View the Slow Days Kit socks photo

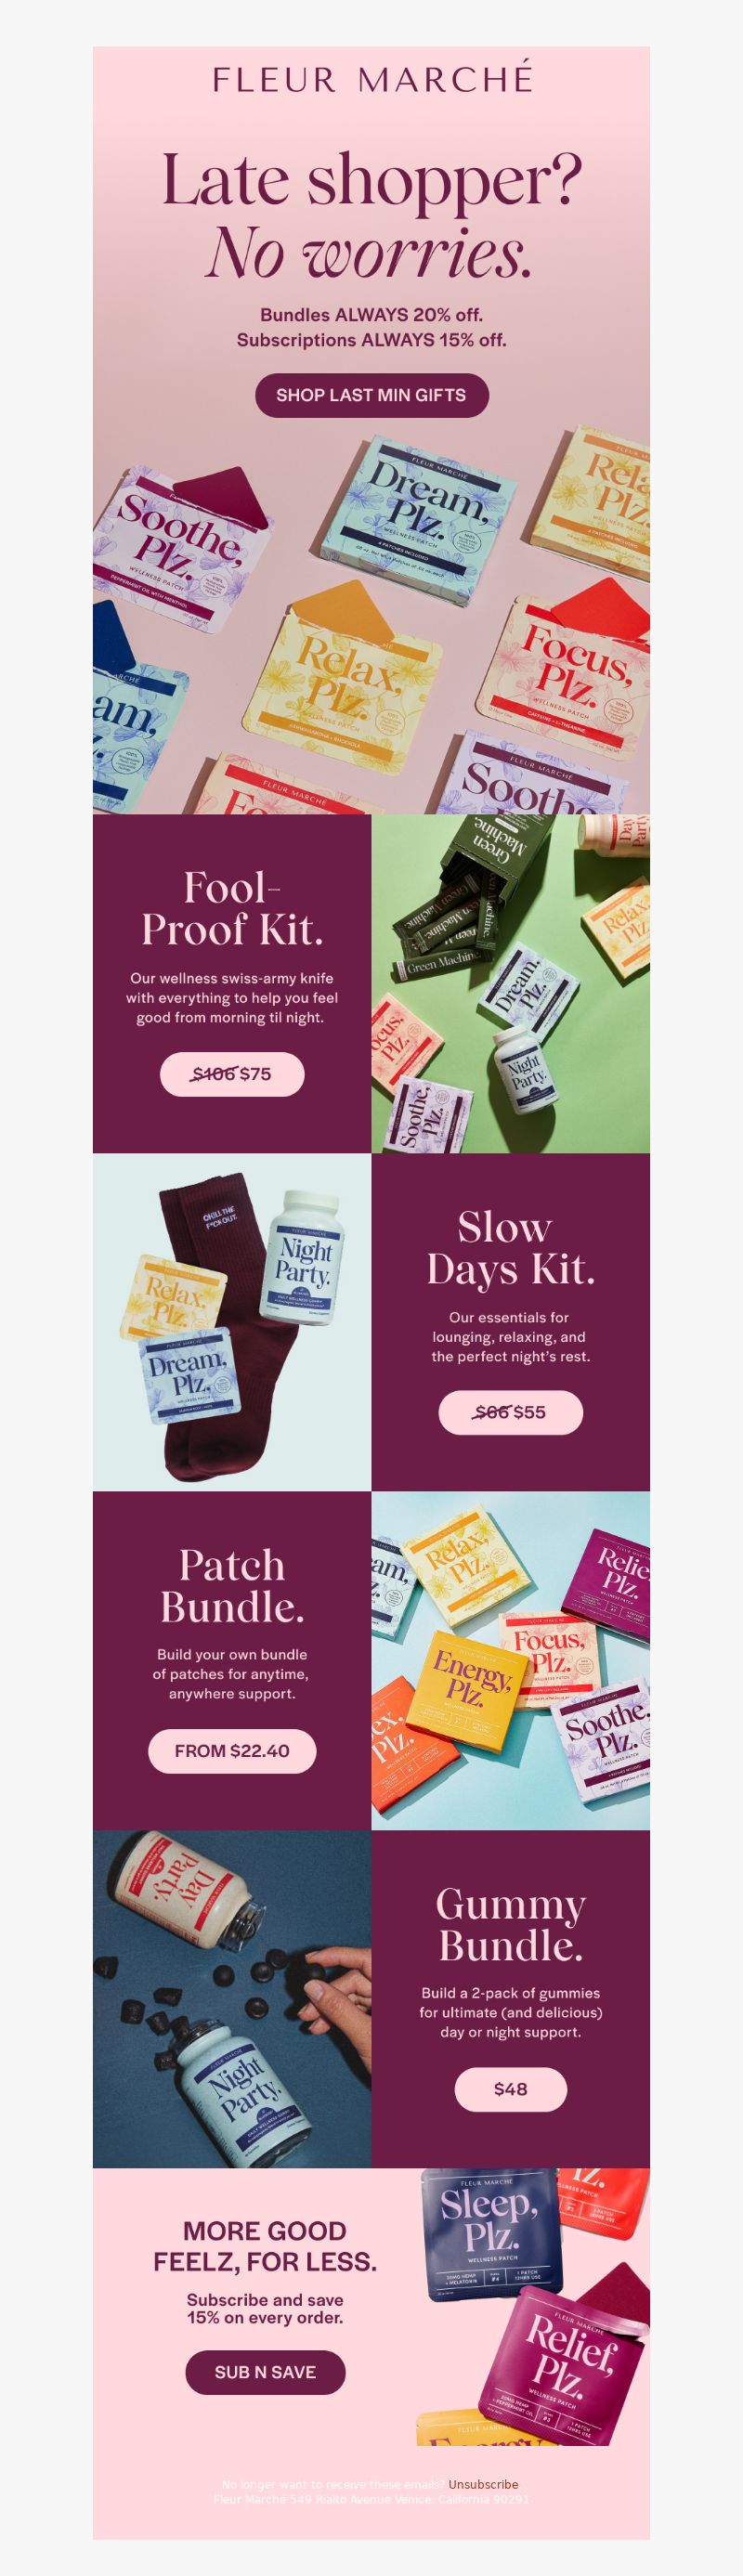pos(232,1322)
